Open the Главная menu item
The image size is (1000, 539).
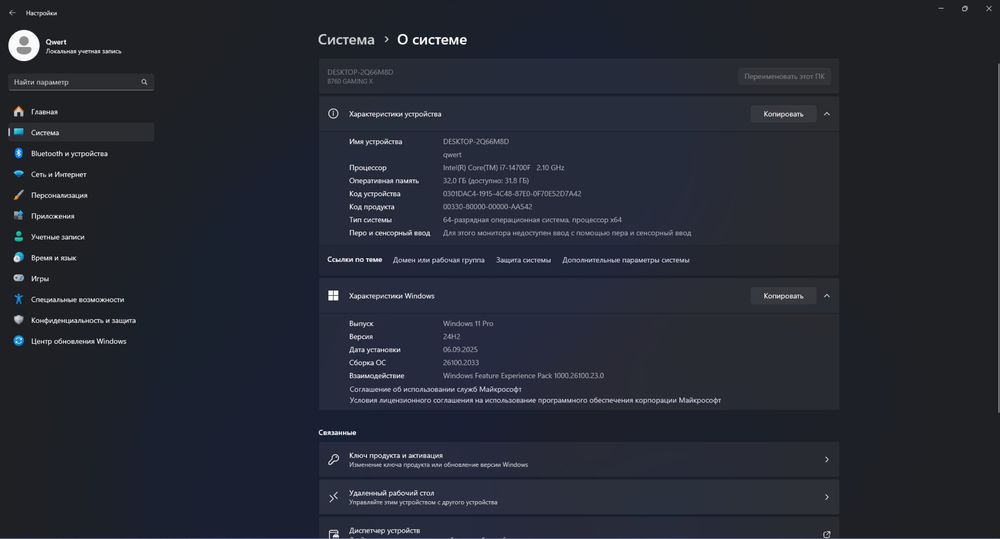[x=81, y=112]
